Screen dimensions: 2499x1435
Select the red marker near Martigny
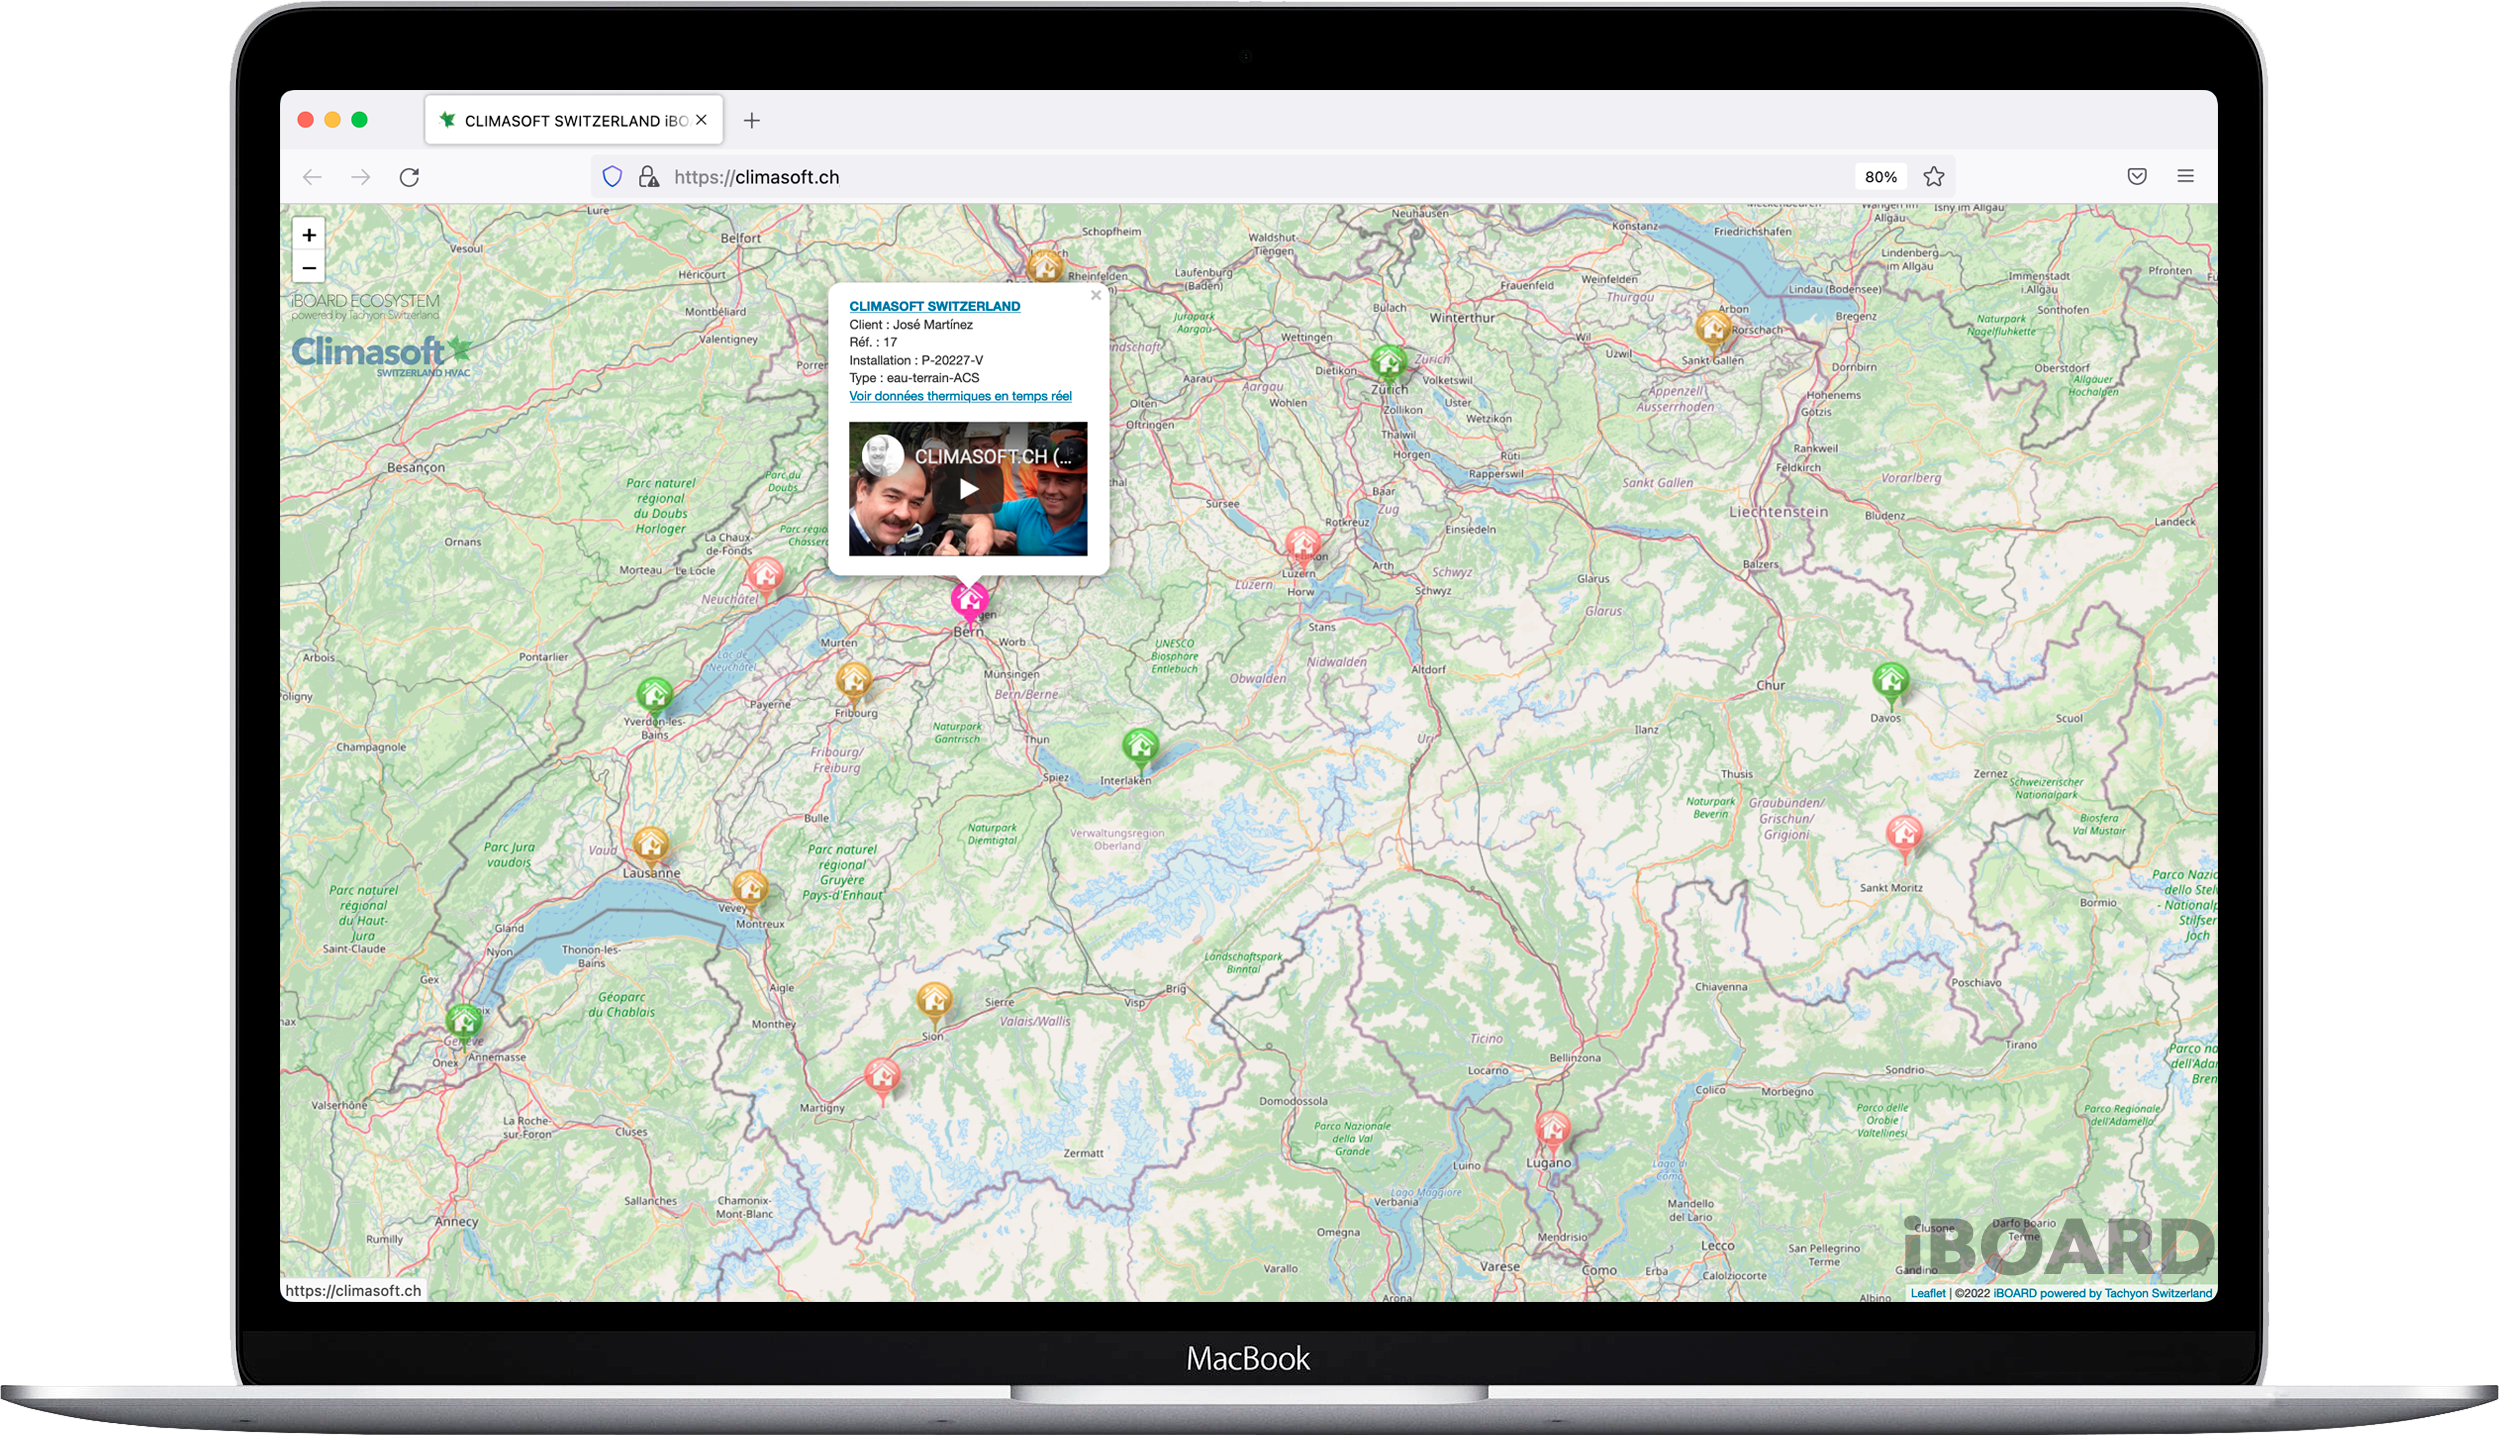[882, 1078]
